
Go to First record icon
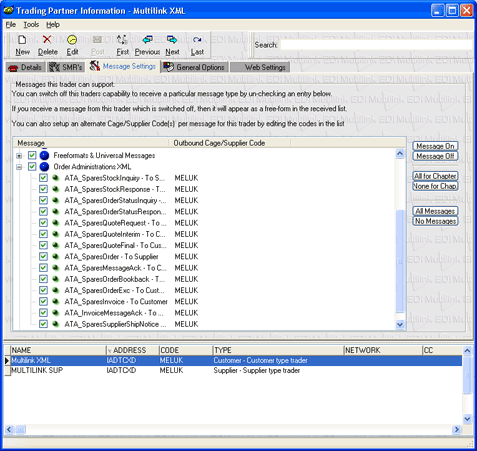[x=122, y=40]
